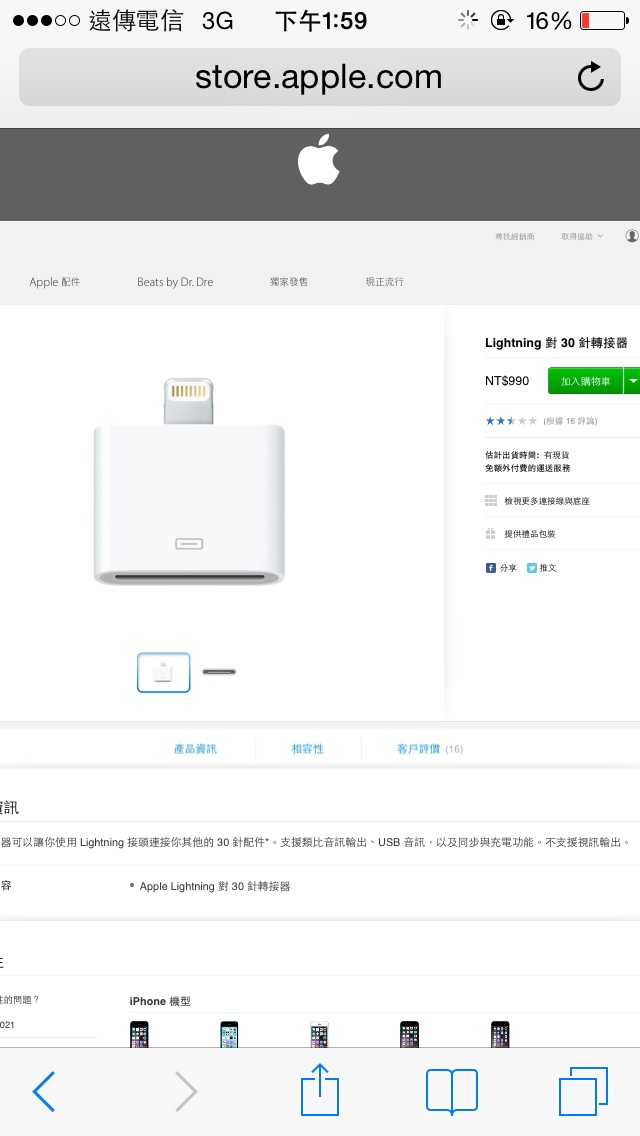The height and width of the screenshot is (1136, 640).
Task: Select the bottom-view adapter thumbnail
Action: (219, 672)
